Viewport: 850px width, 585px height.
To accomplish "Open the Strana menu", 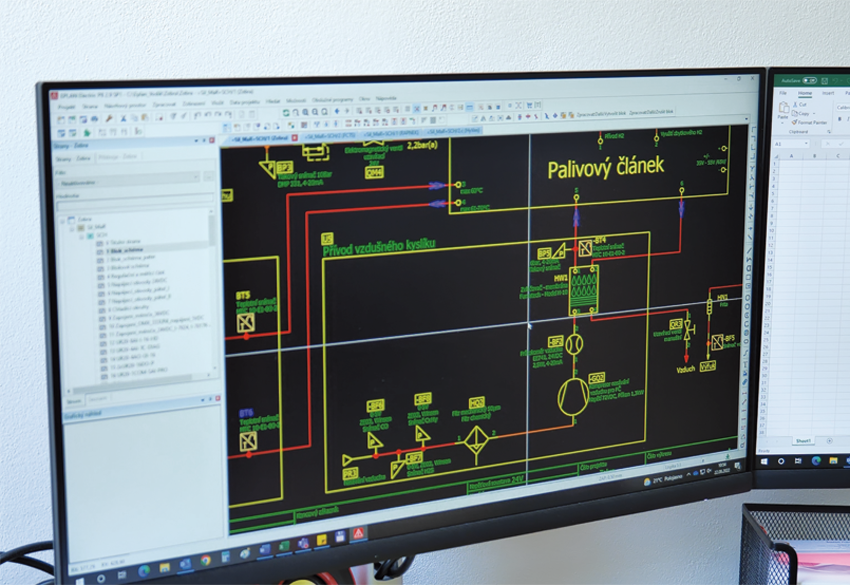I will [x=90, y=106].
